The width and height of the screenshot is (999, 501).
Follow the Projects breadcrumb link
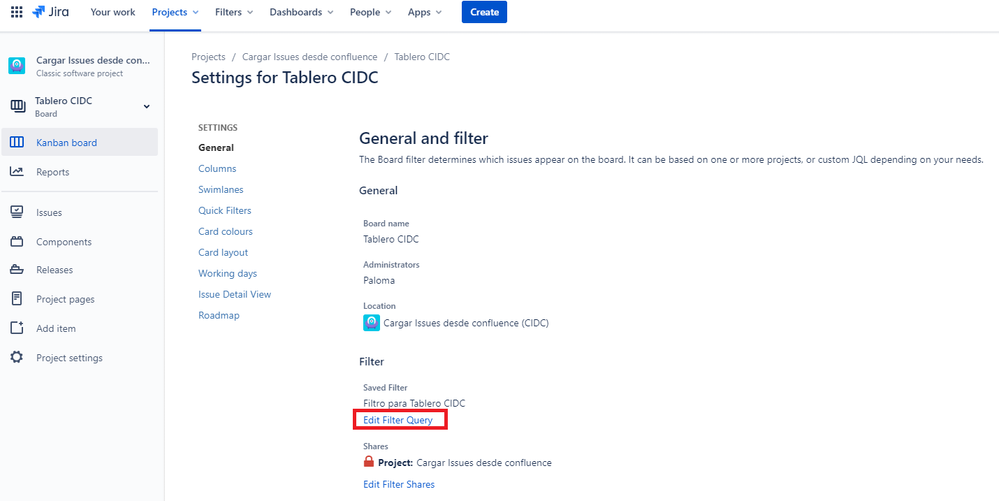click(x=208, y=57)
